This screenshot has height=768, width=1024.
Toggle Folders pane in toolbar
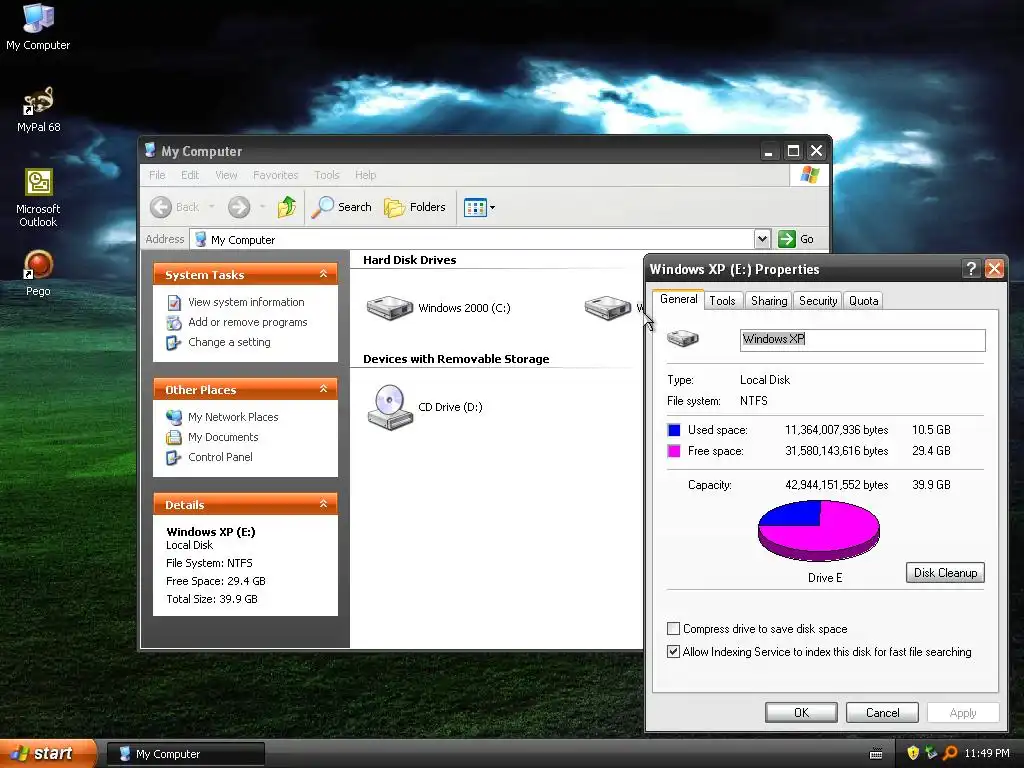click(415, 207)
